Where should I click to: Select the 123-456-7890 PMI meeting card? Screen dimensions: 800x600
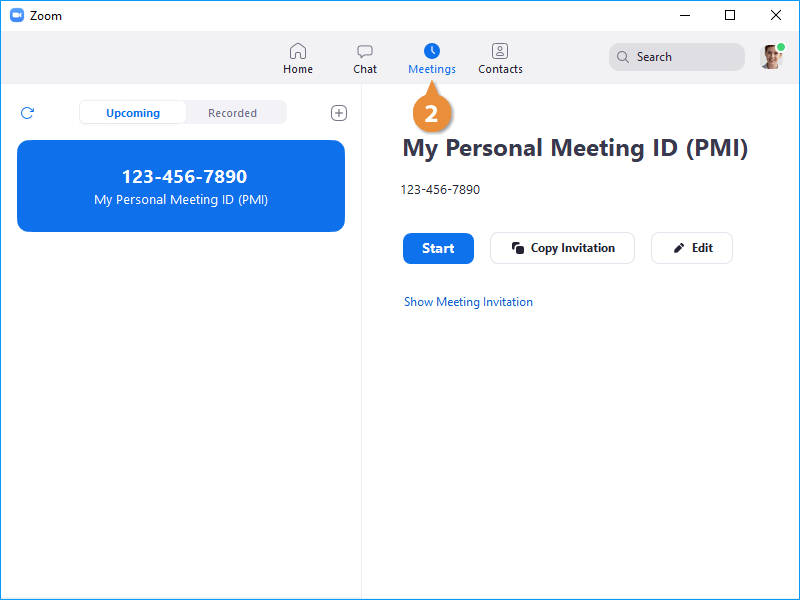tap(181, 186)
